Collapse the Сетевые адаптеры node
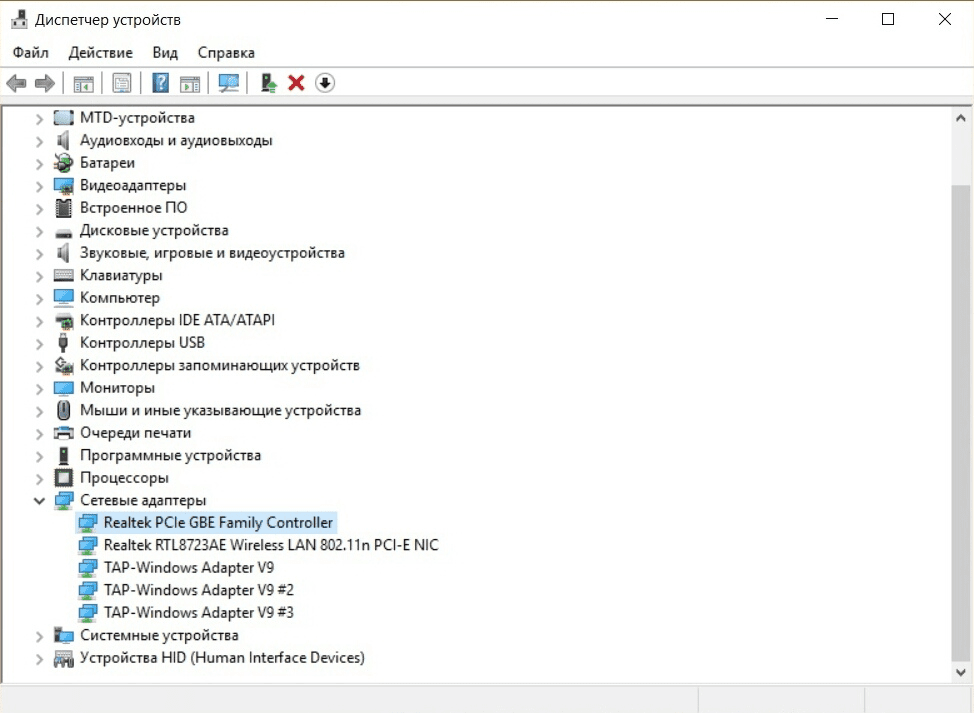The height and width of the screenshot is (713, 974). [39, 501]
